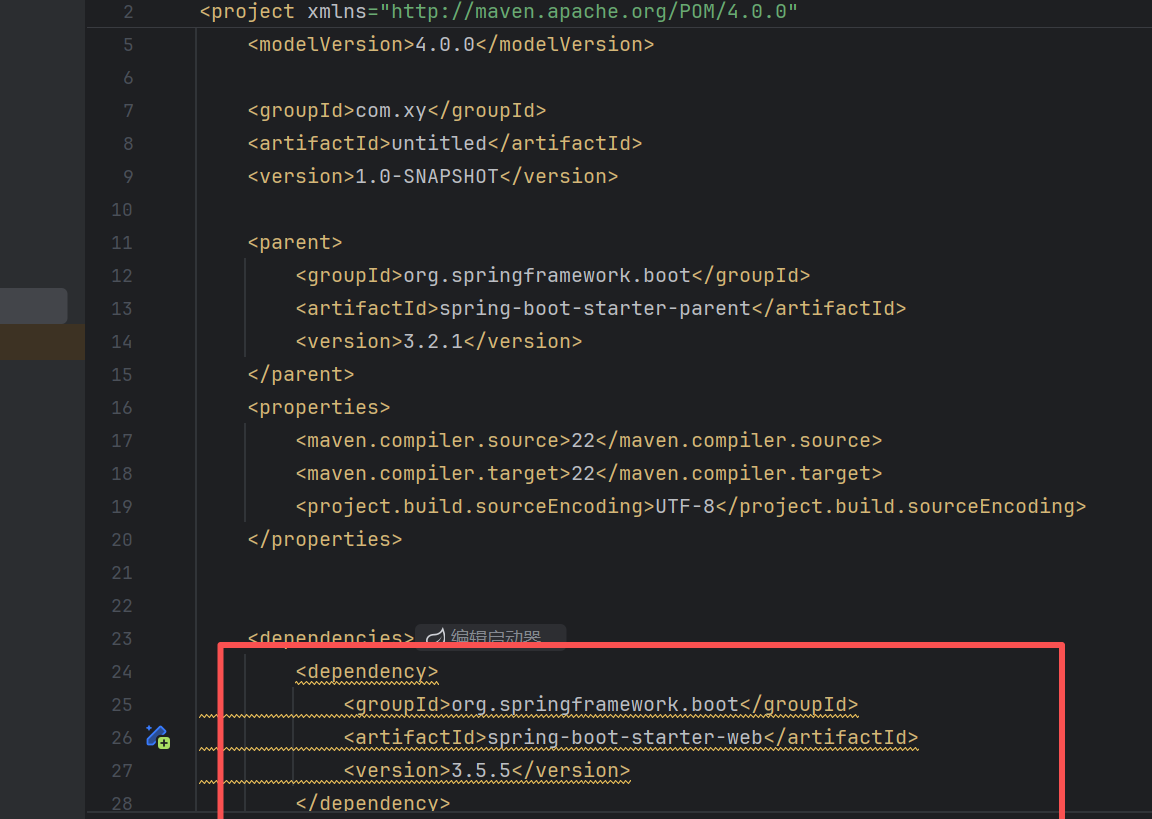The width and height of the screenshot is (1152, 819).
Task: Click the UTF-8 sourceEncoding value
Action: click(x=685, y=506)
